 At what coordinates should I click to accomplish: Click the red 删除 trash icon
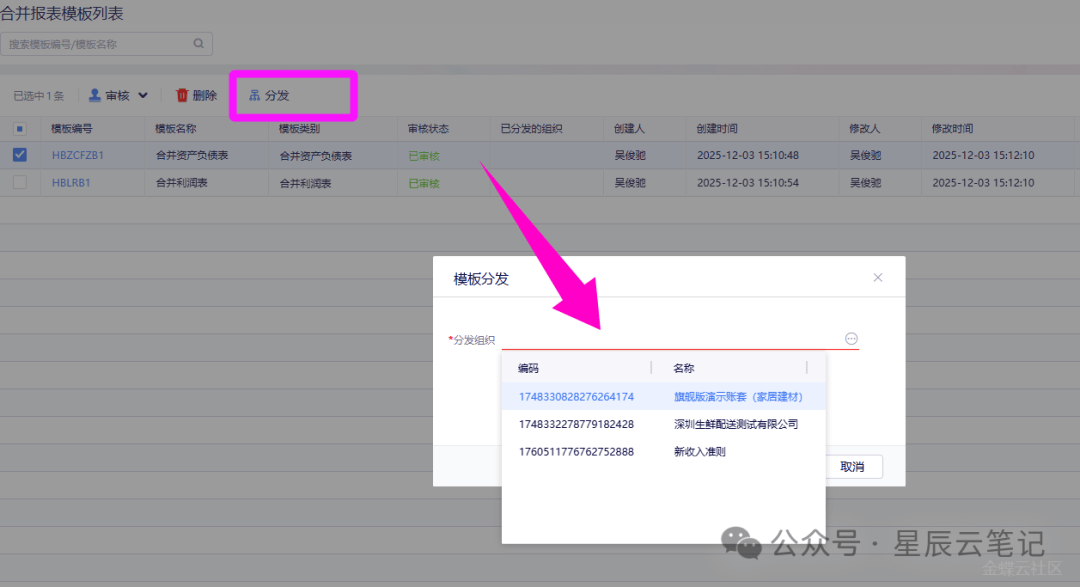(x=182, y=95)
